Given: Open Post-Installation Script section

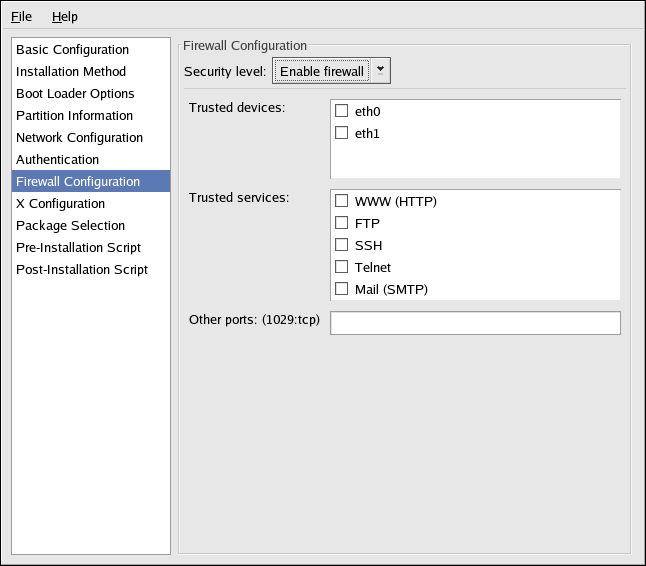Looking at the screenshot, I should click(81, 270).
